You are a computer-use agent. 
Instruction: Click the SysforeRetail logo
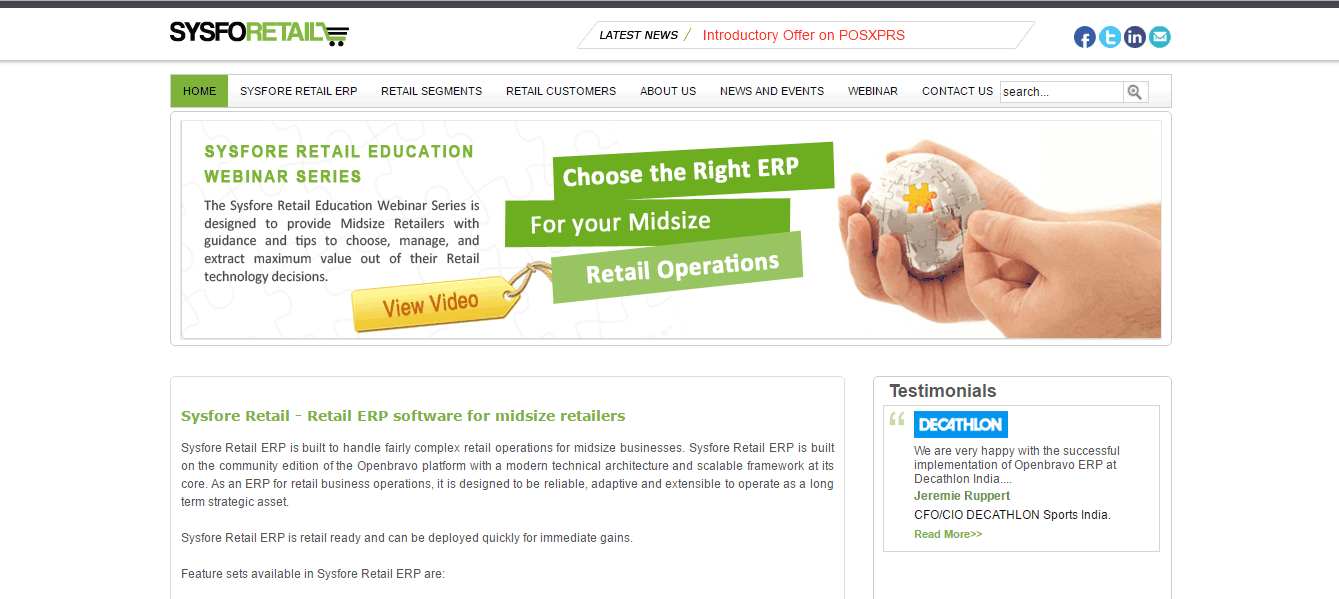point(259,33)
